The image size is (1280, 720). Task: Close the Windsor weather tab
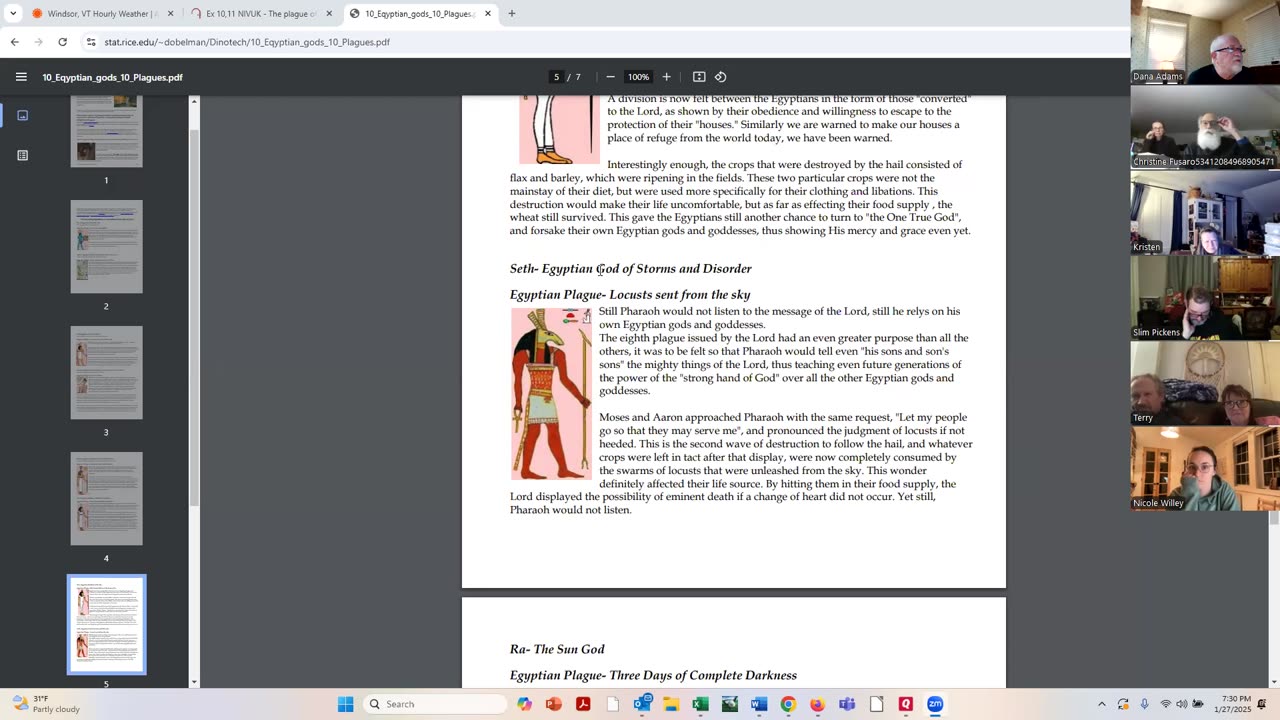(x=170, y=14)
